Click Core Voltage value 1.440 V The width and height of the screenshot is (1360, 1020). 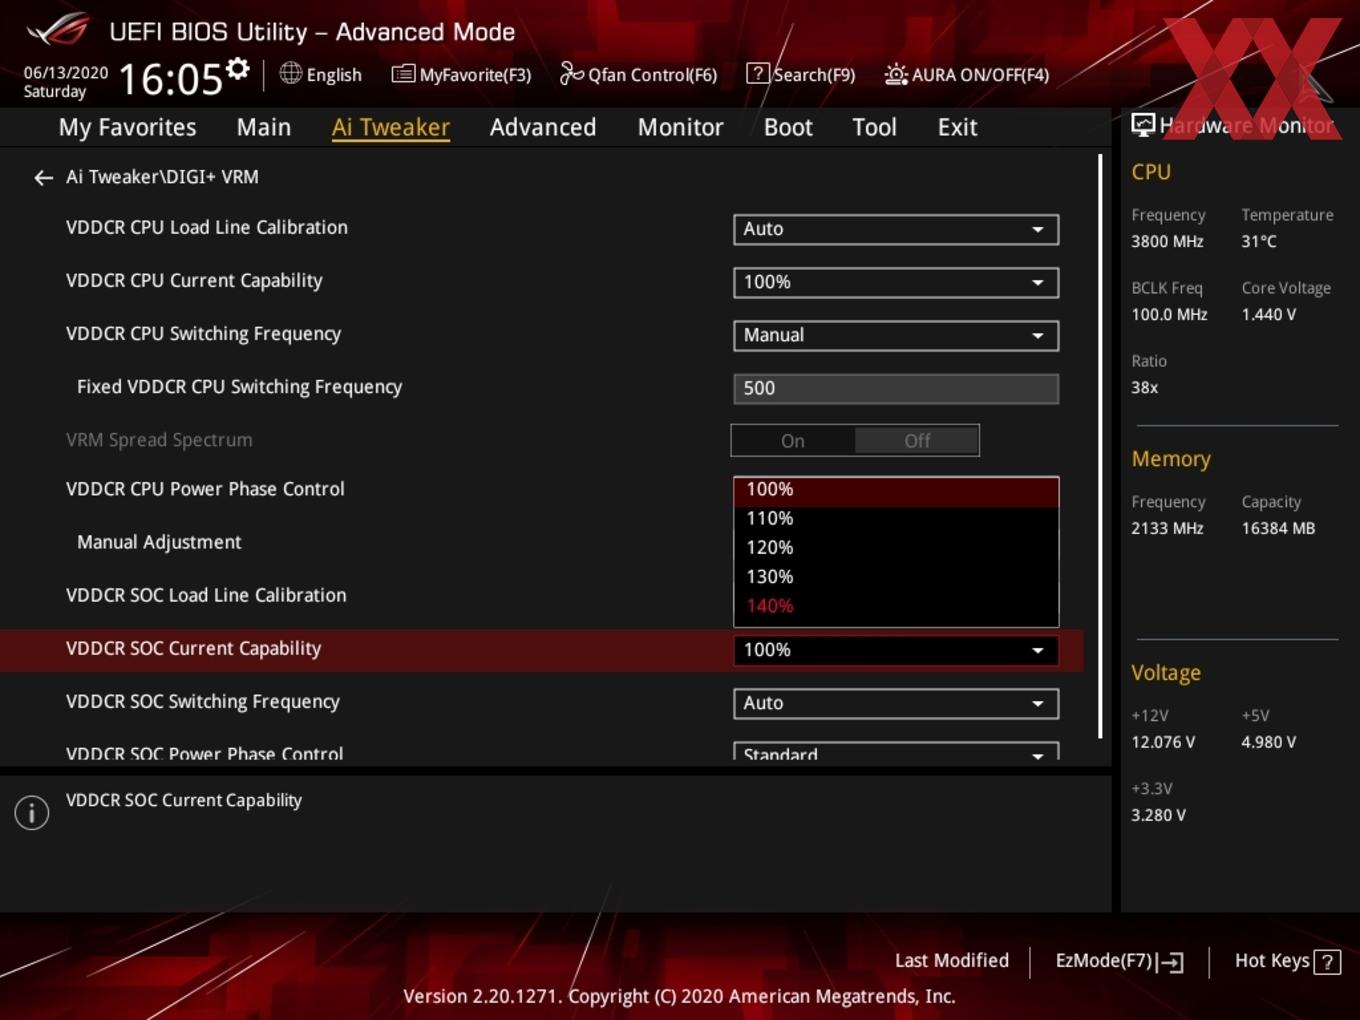pos(1268,314)
